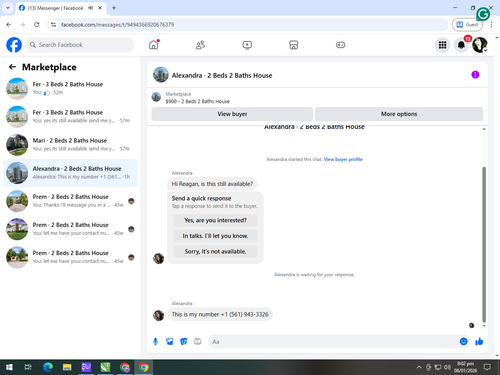
Task: Open the Video (Watch) icon
Action: [247, 45]
